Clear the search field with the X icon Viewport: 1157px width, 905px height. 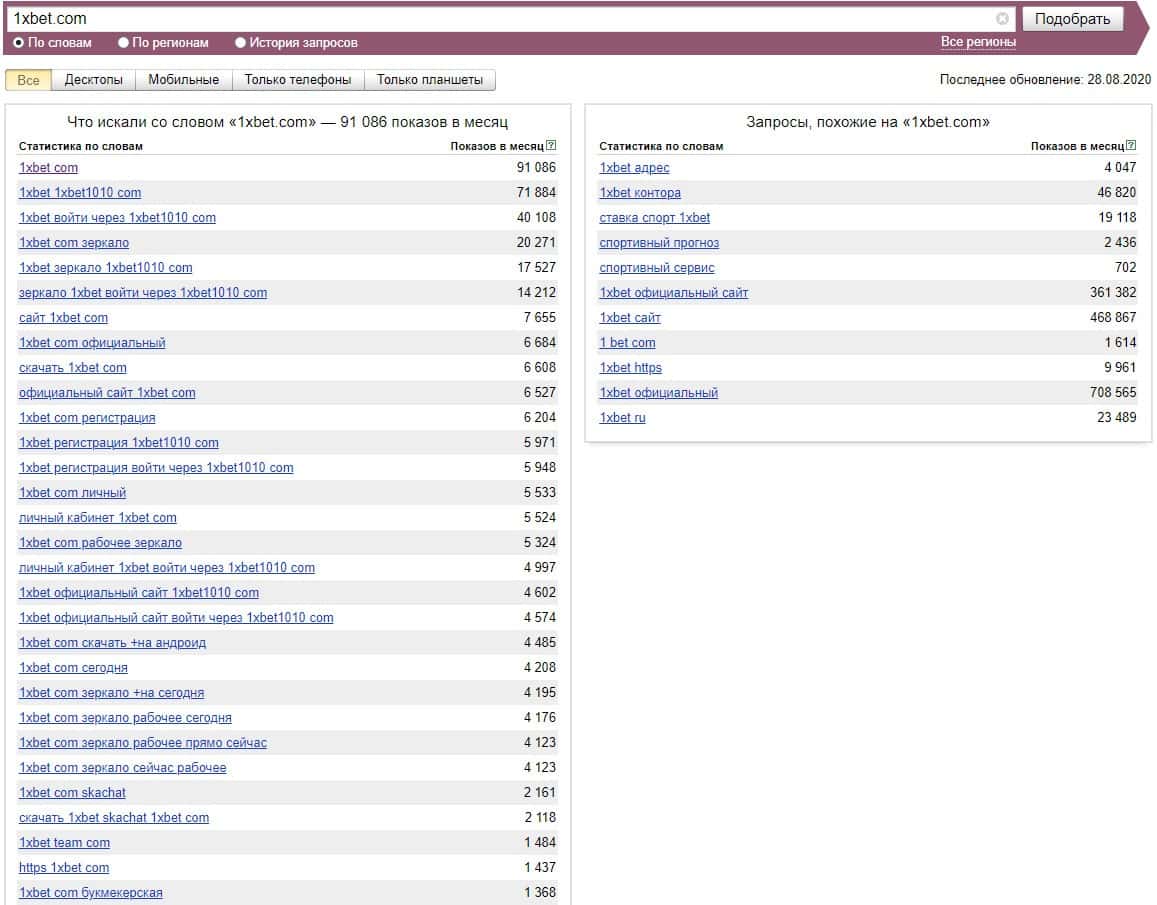tap(1002, 19)
